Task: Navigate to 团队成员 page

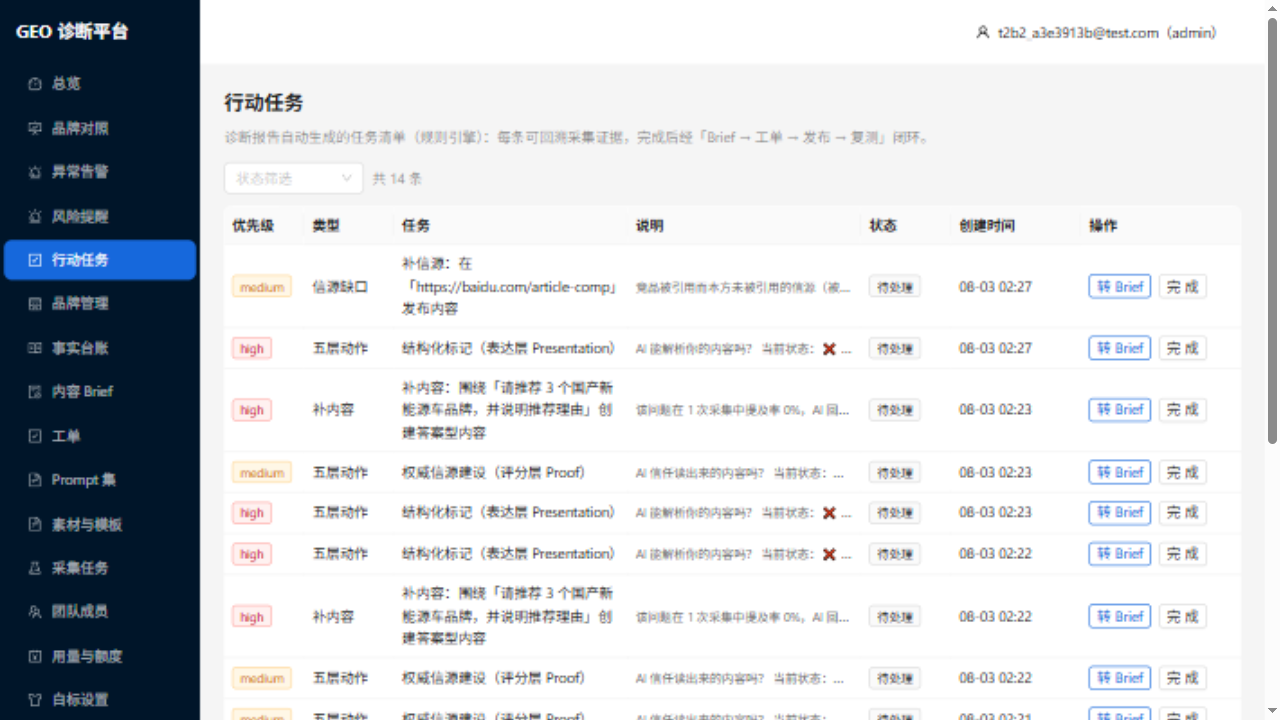Action: coord(100,612)
